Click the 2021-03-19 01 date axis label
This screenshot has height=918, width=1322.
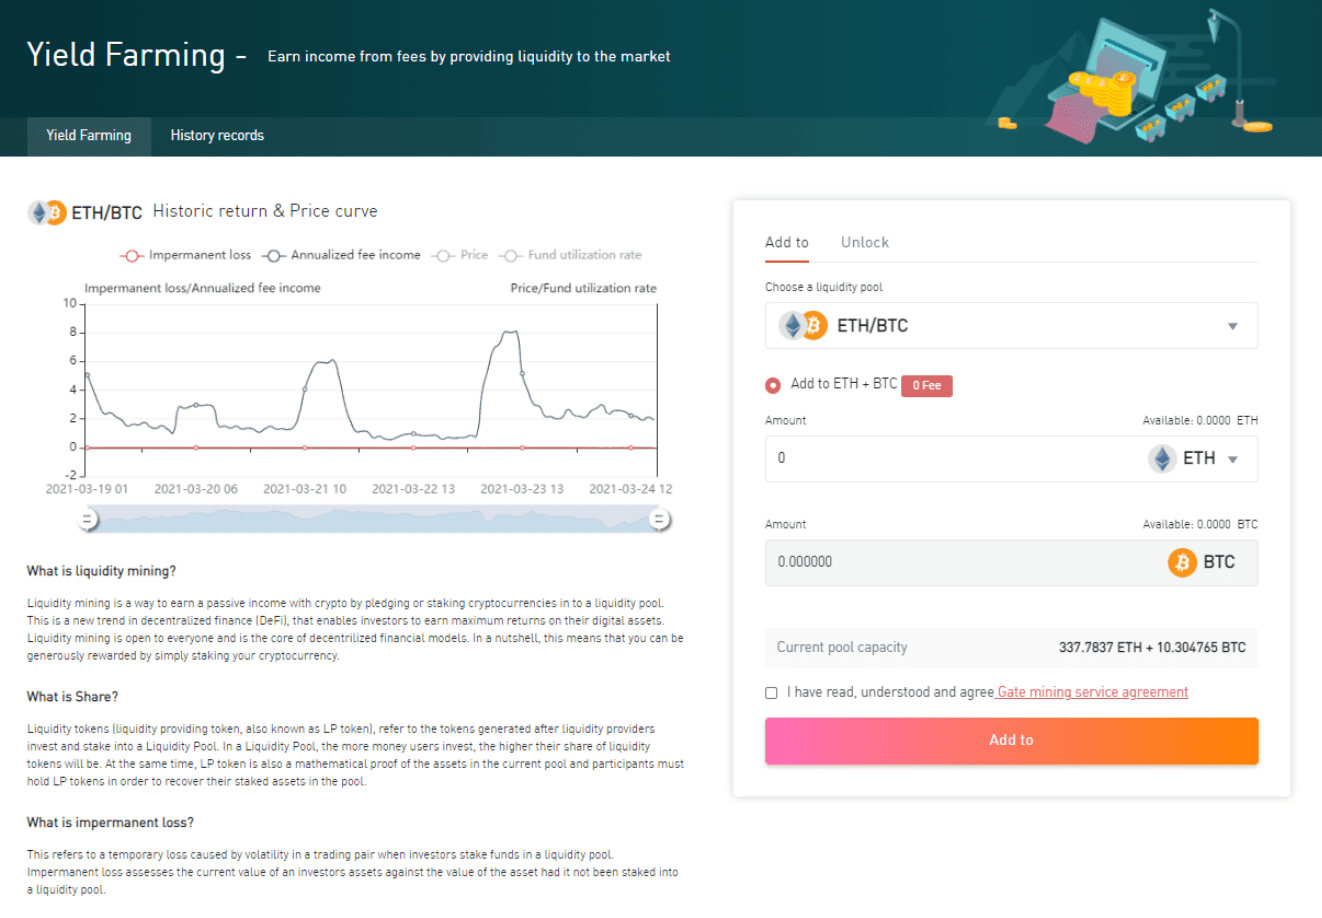click(87, 489)
